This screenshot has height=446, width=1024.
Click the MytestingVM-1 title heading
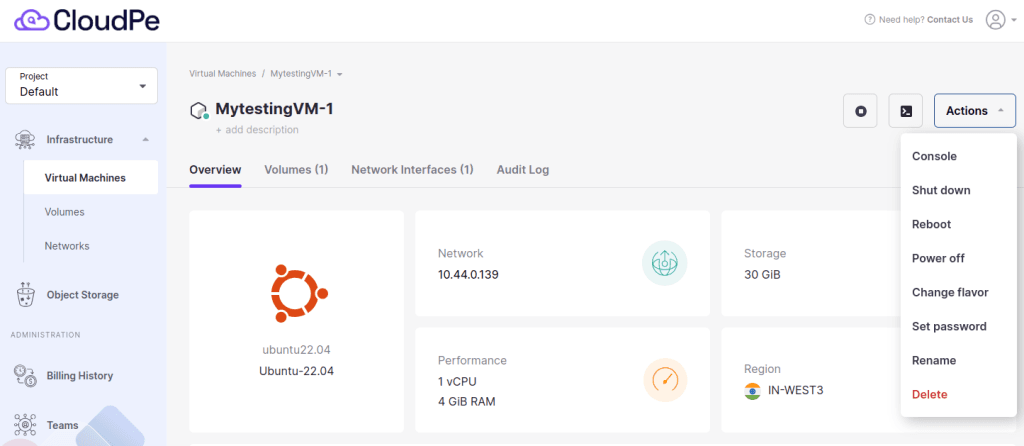point(274,109)
